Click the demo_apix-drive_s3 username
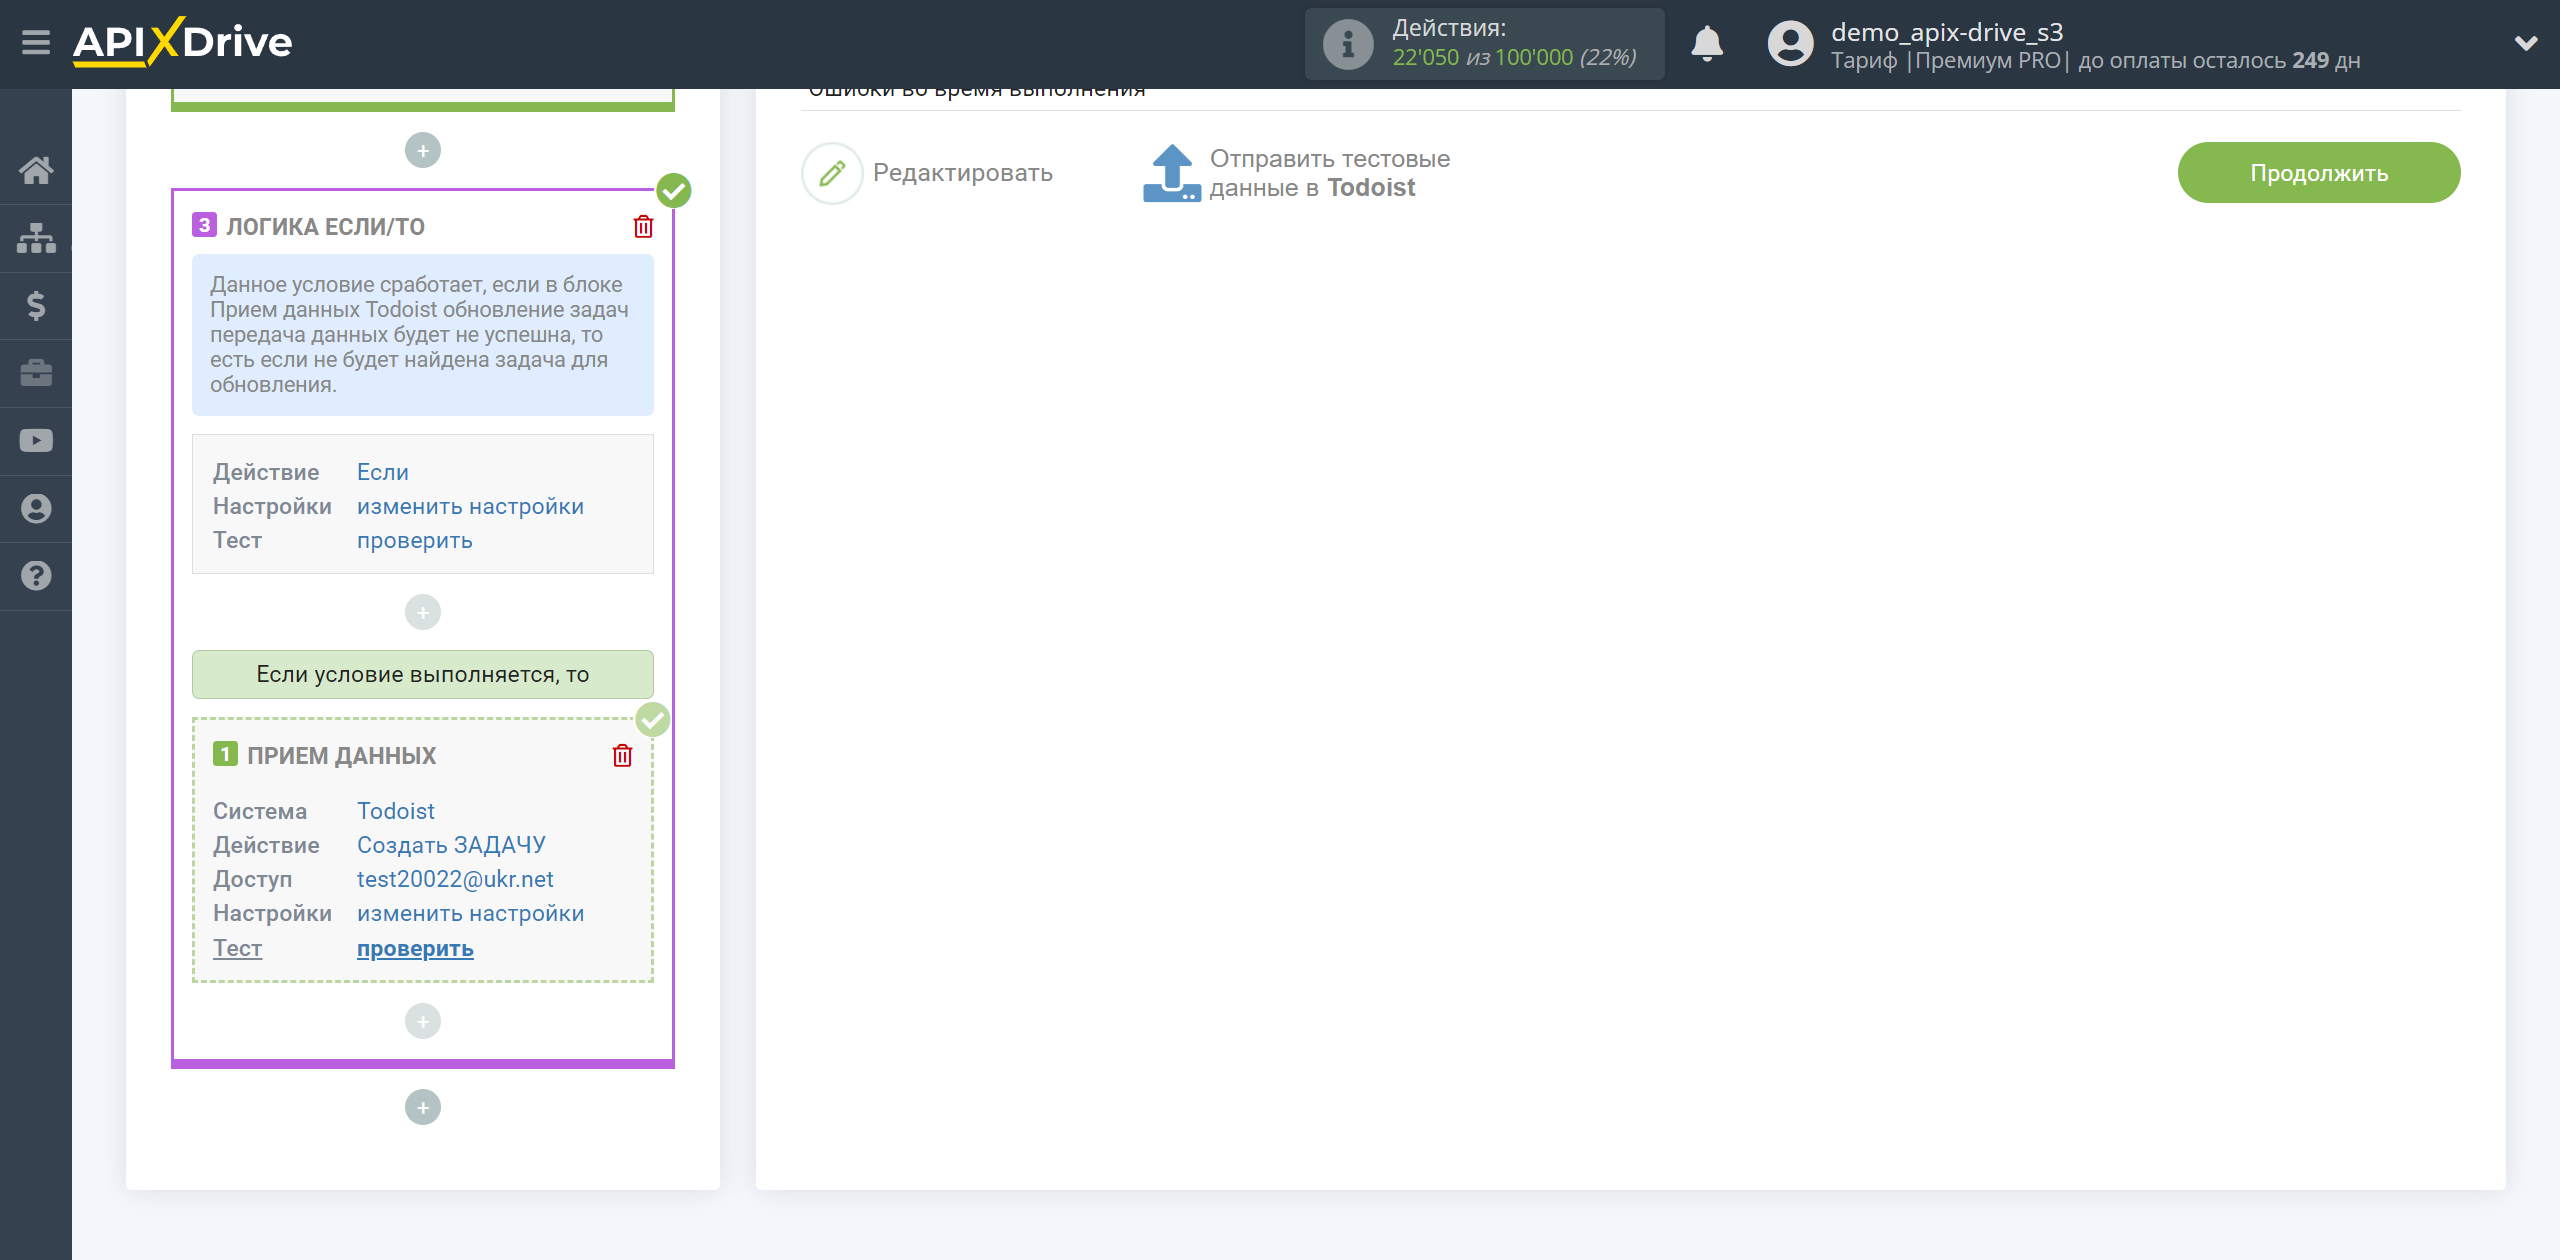2560x1260 pixels. pos(1946,32)
